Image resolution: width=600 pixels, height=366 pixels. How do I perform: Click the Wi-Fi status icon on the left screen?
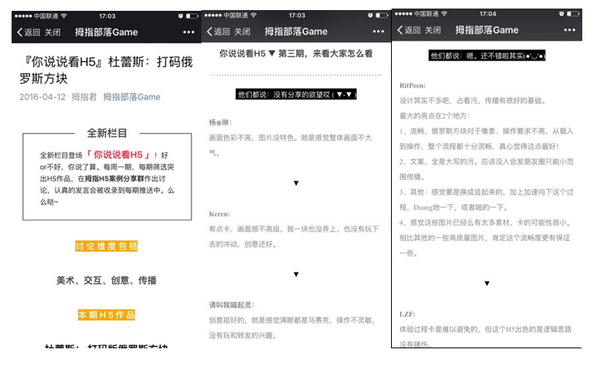[x=64, y=16]
